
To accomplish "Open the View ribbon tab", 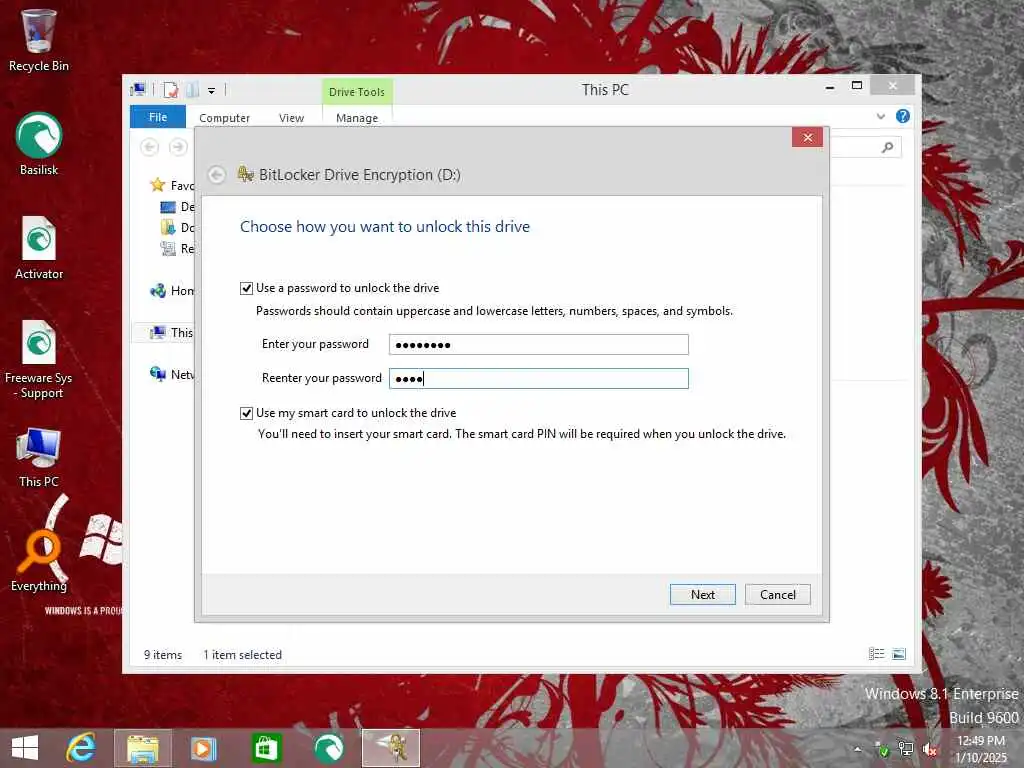I will pos(291,118).
